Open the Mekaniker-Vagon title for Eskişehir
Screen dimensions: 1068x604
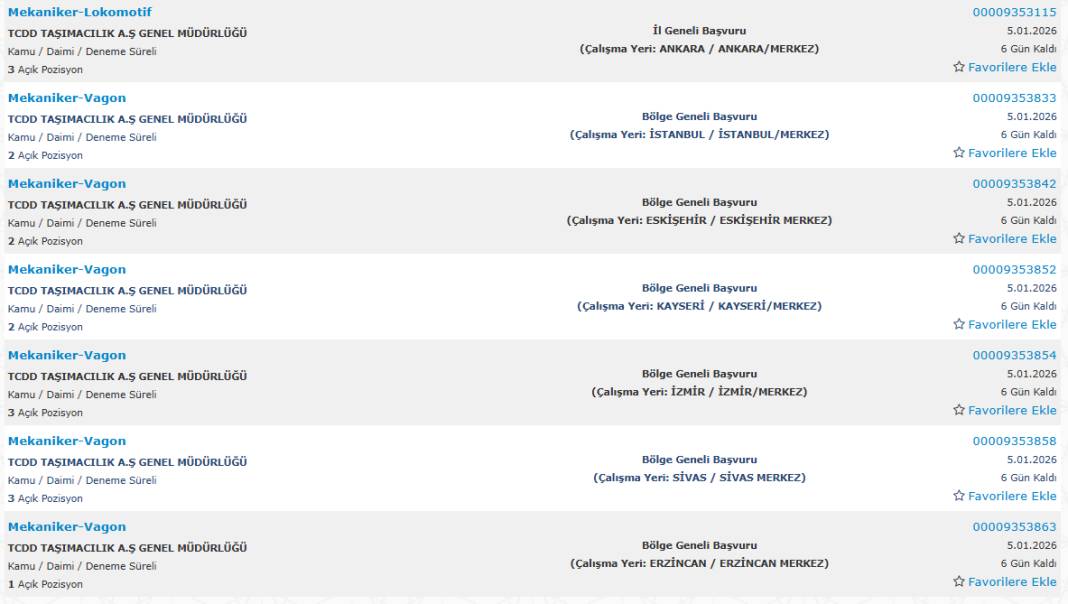tap(67, 184)
